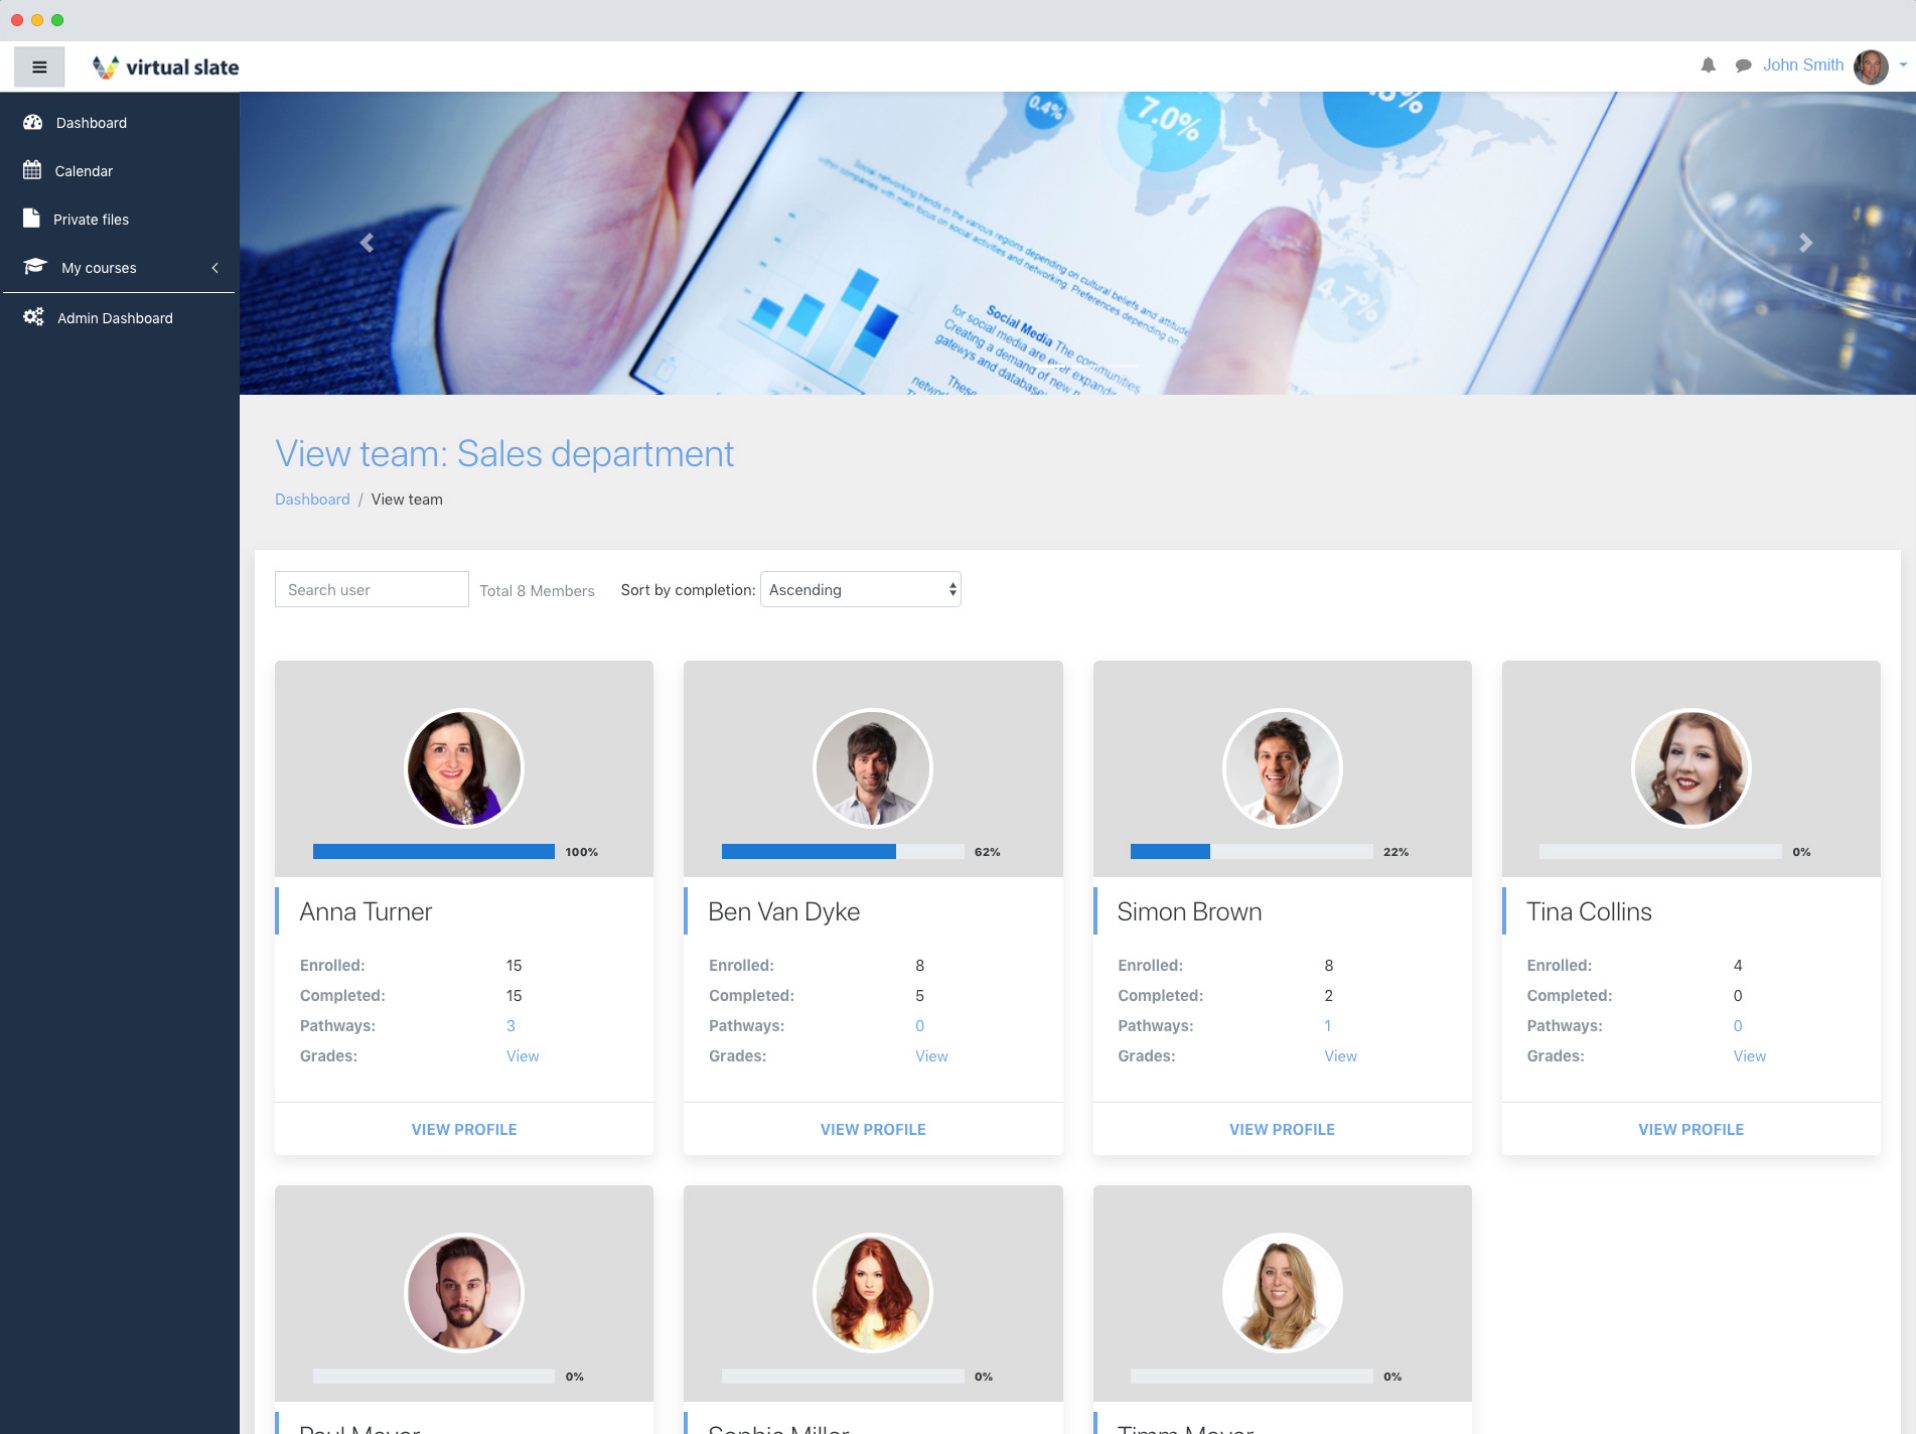This screenshot has height=1434, width=1916.
Task: Click the hamburger menu to collapse sidebar
Action: (39, 66)
